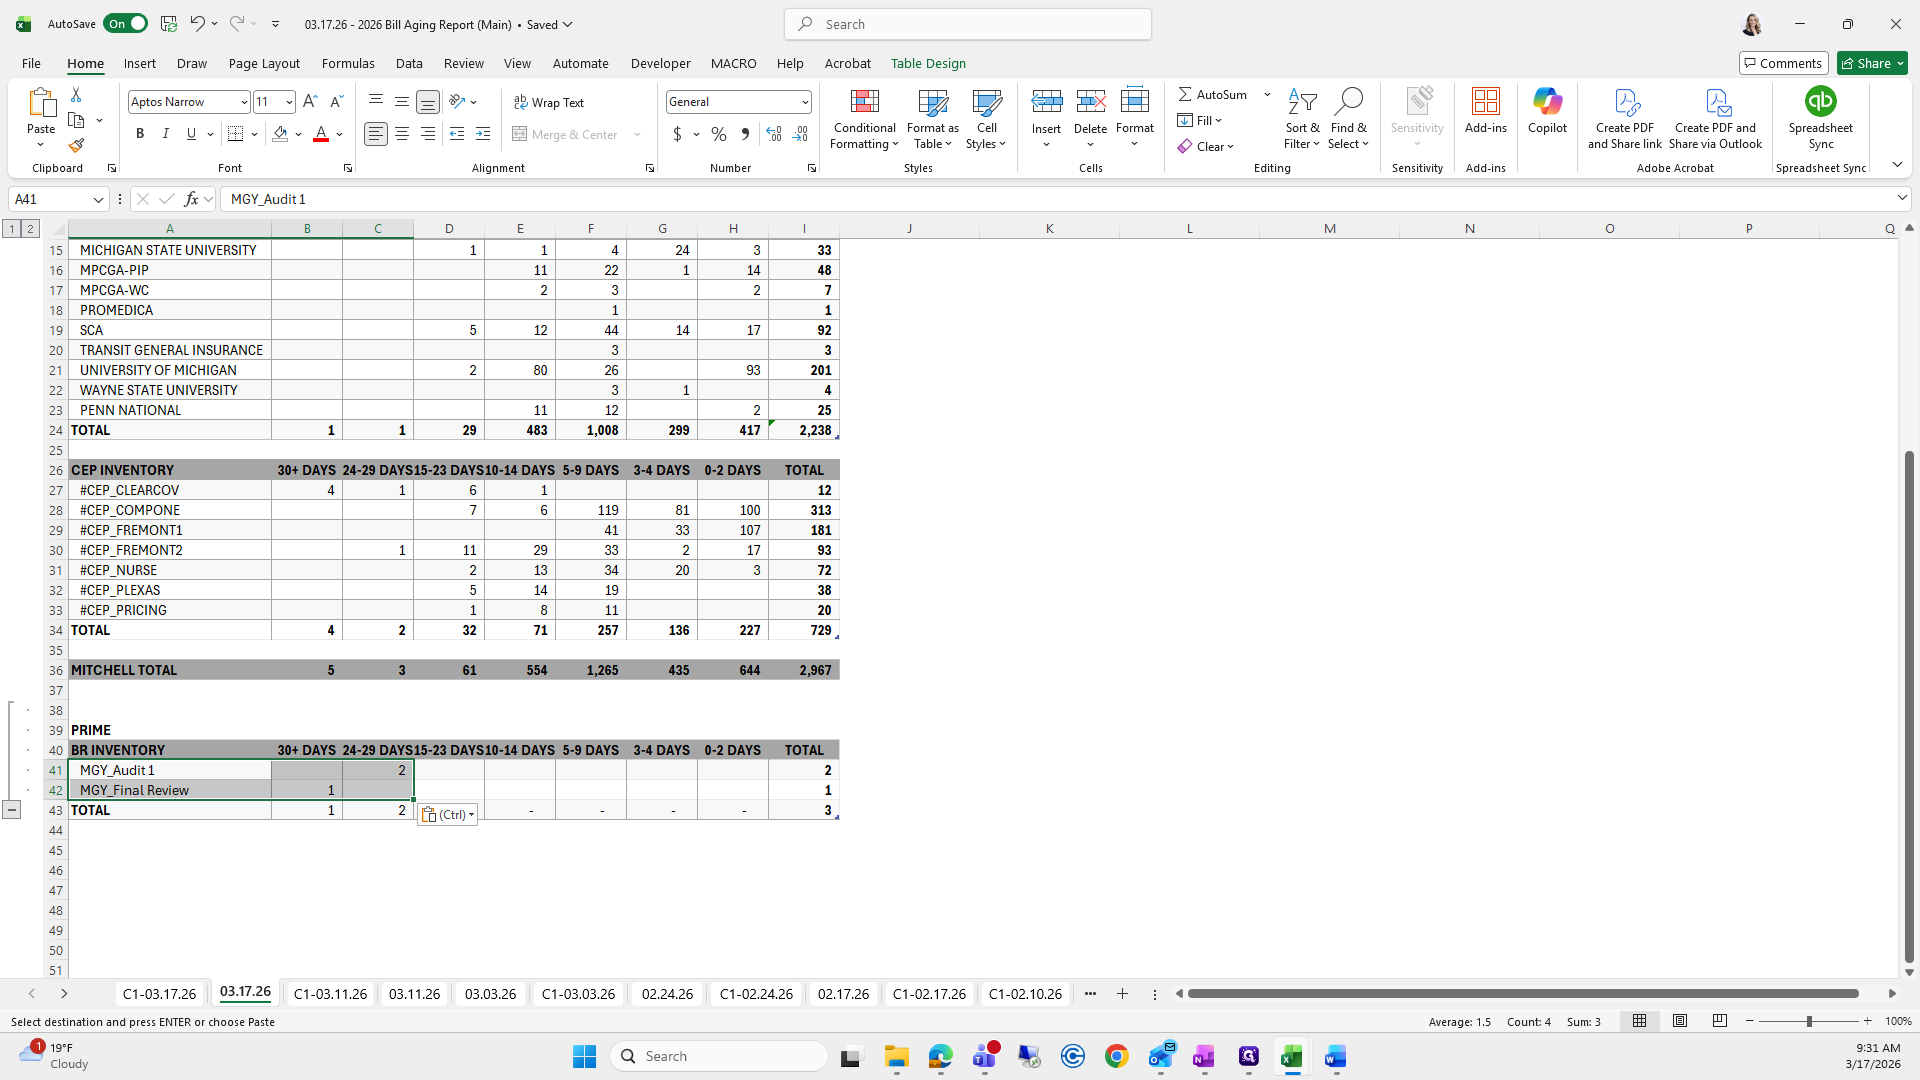The image size is (1920, 1080).
Task: Toggle bold formatting
Action: pos(140,134)
